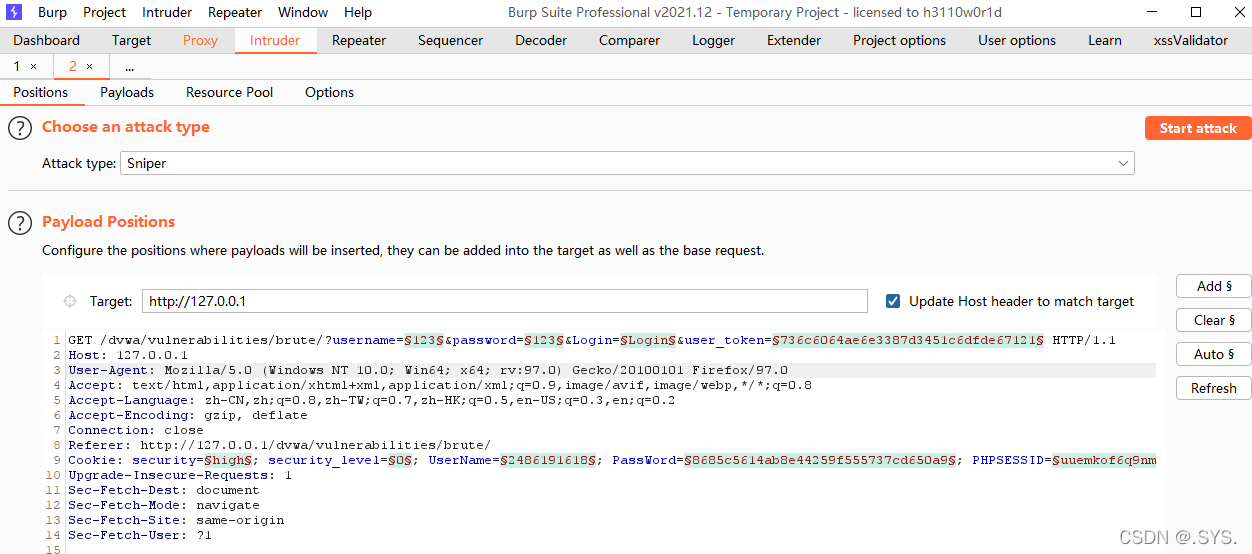
Task: Click the Accept-Encoding: gzip, deflate line
Action: [188, 415]
